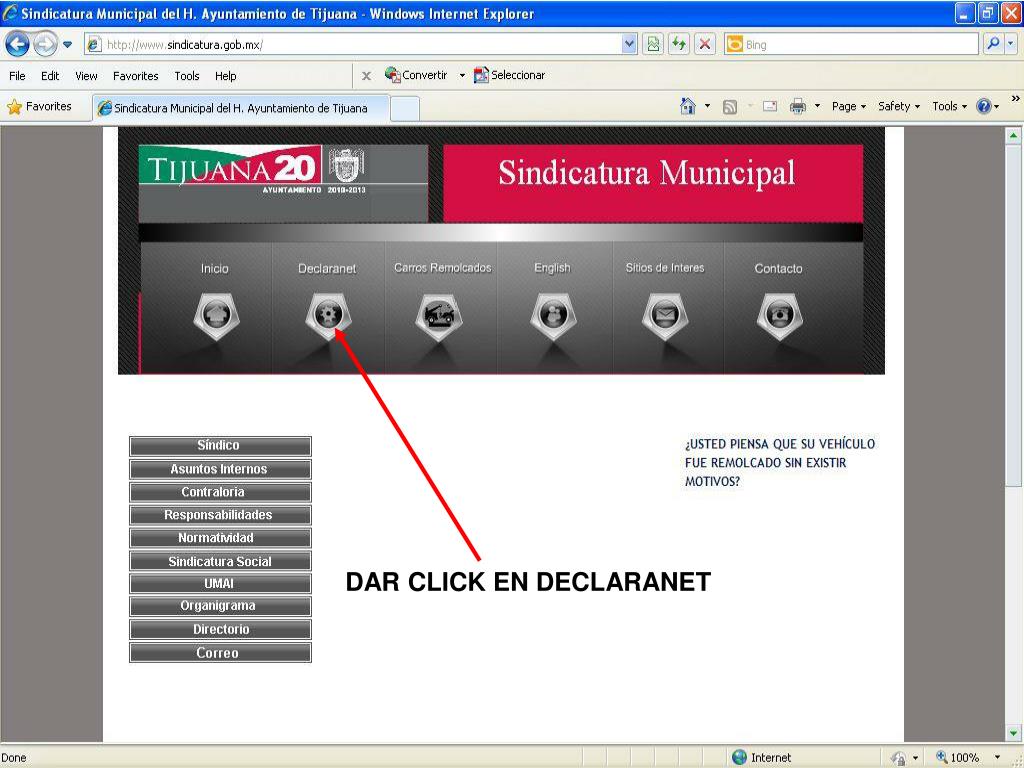Click the Directorio button
Viewport: 1024px width, 768px height.
(x=220, y=630)
